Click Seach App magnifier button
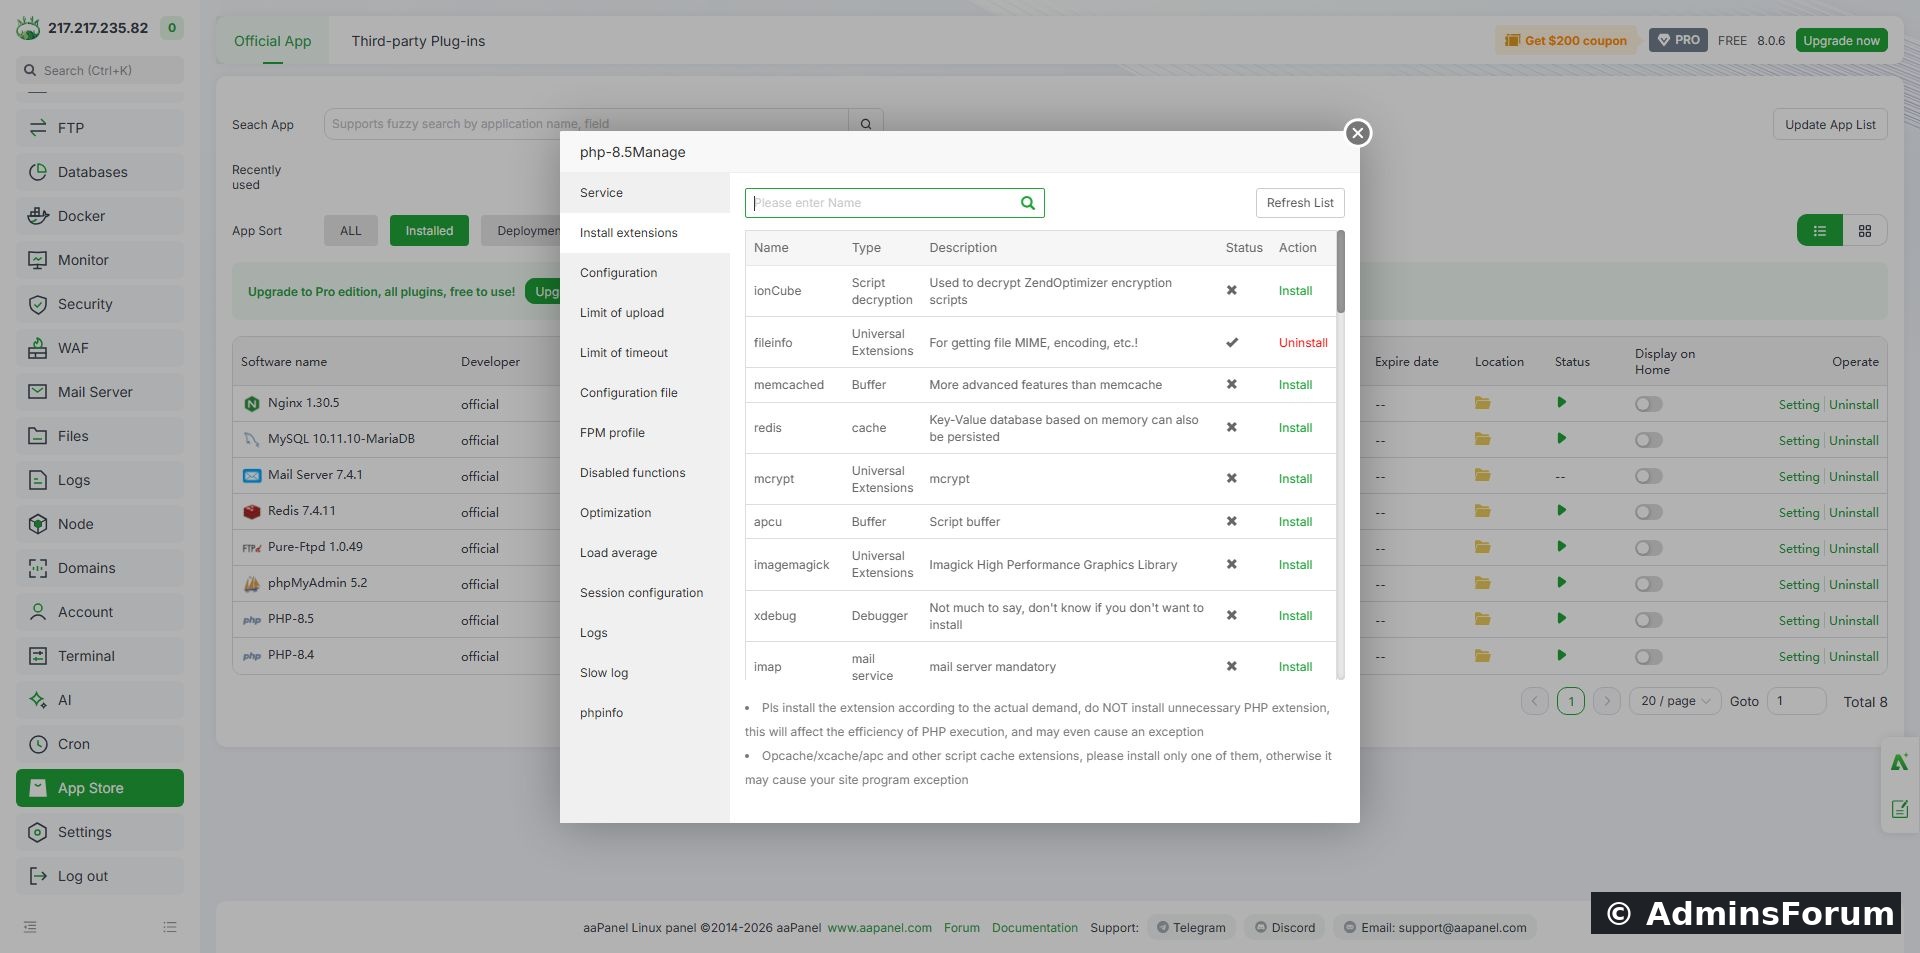Viewport: 1920px width, 953px height. click(x=866, y=124)
